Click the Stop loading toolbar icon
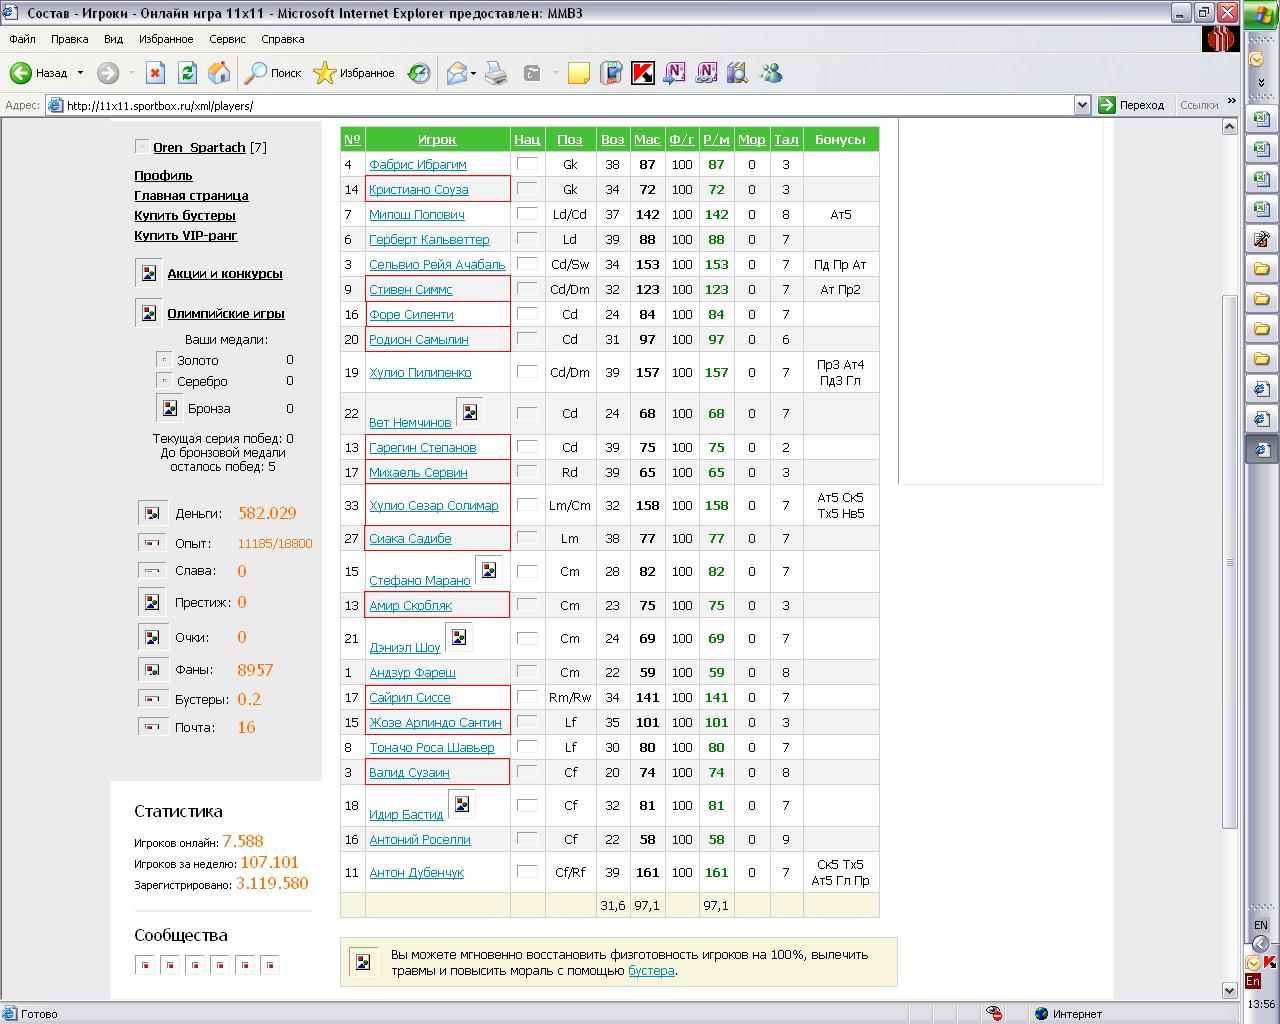This screenshot has width=1280, height=1024. 155,73
